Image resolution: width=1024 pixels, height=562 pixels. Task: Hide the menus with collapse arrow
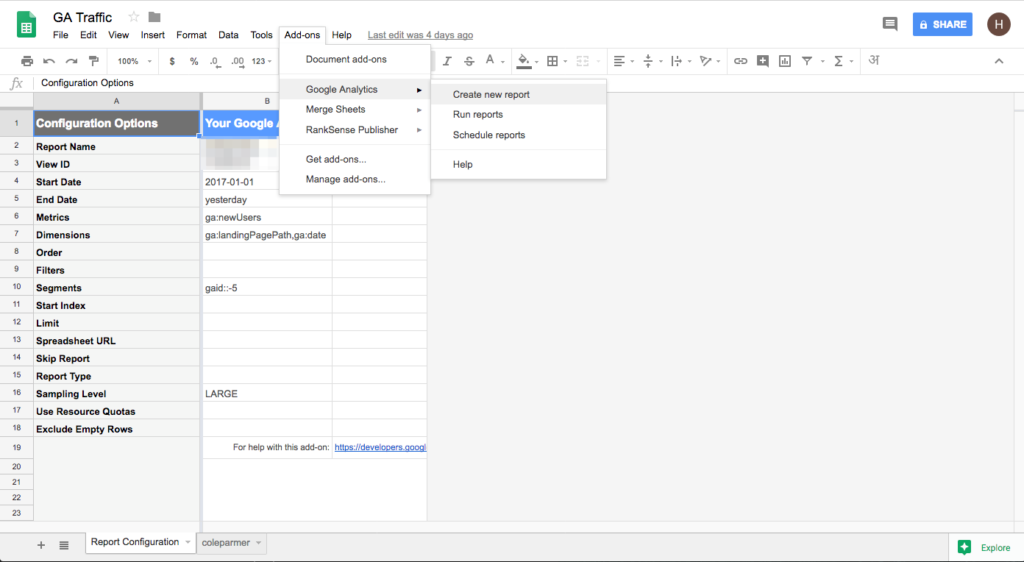(x=999, y=61)
